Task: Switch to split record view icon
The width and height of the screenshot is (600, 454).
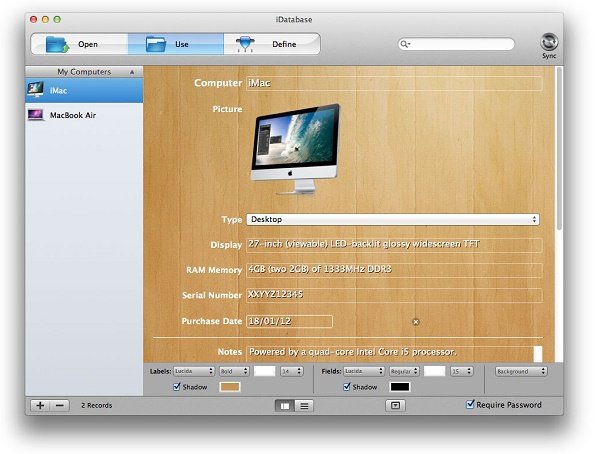Action: coord(285,406)
